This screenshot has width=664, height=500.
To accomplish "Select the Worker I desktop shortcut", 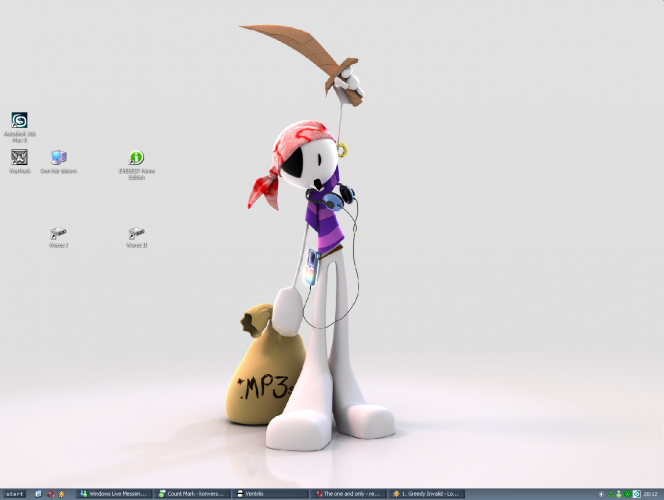I will point(58,233).
